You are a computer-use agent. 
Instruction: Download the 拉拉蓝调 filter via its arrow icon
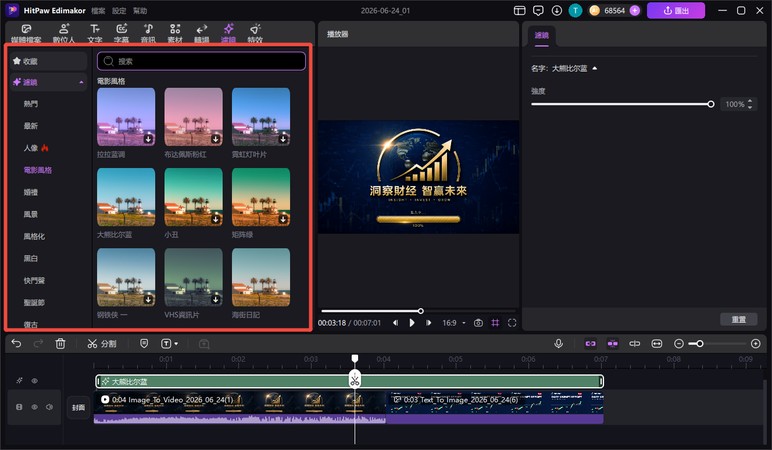pyautogui.click(x=148, y=139)
